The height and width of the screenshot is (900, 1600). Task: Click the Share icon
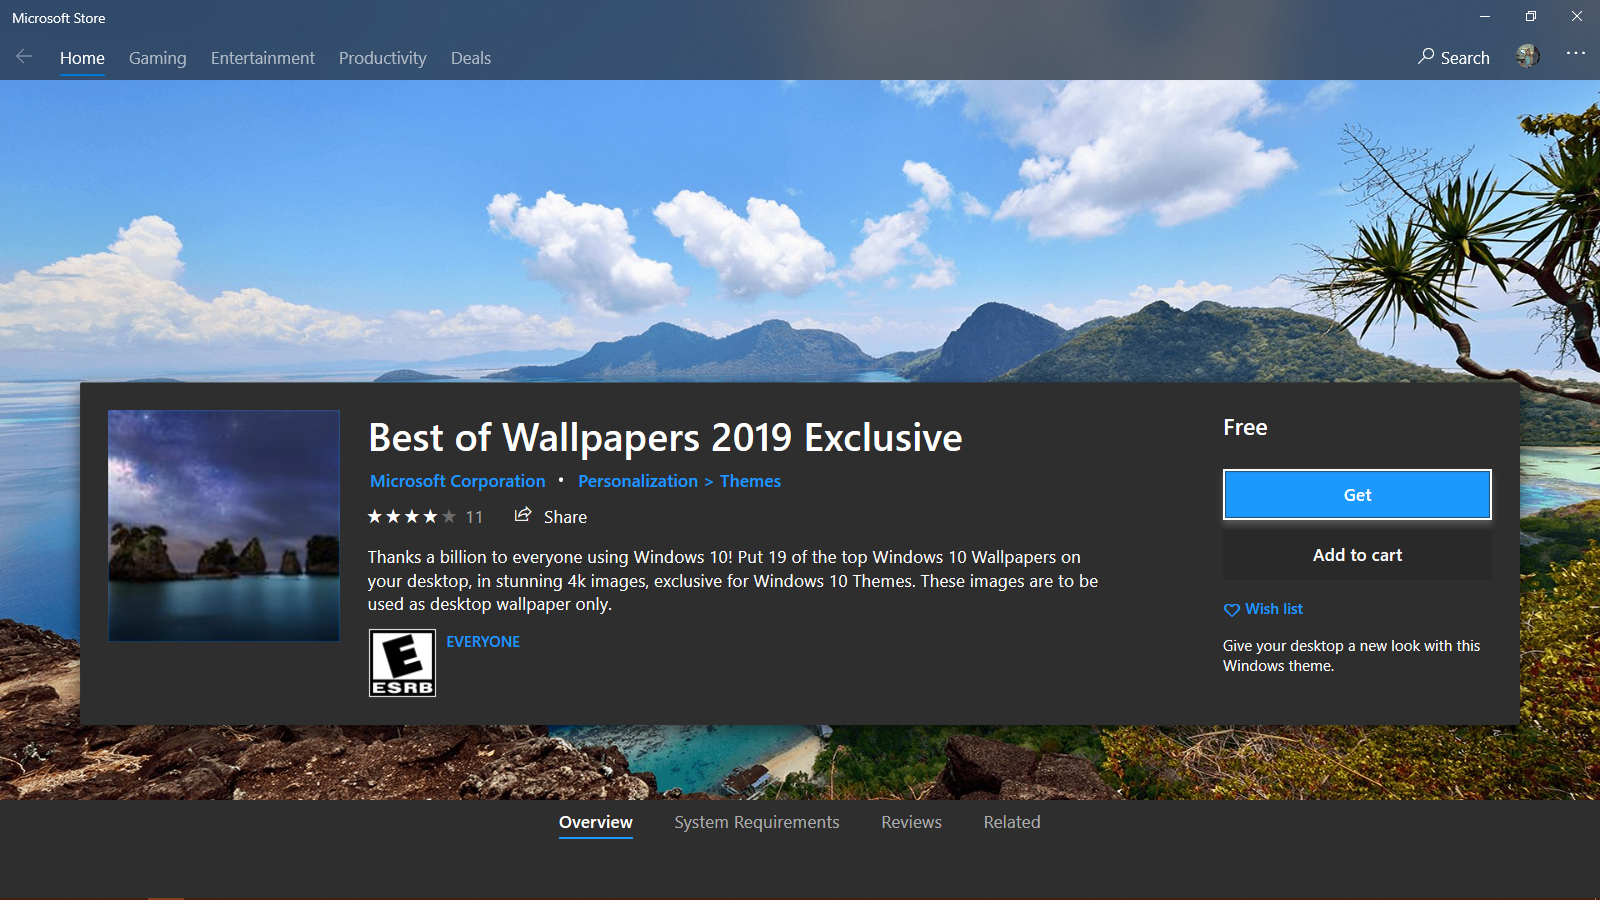pos(522,515)
